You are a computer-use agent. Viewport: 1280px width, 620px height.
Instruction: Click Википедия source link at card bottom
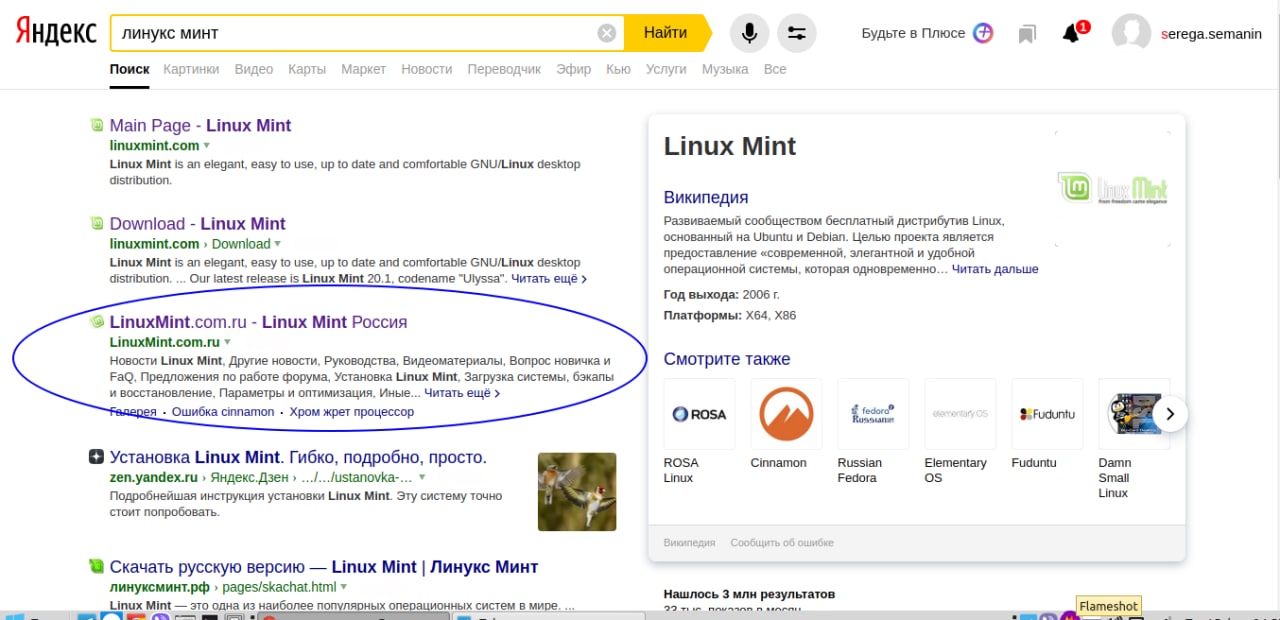click(690, 543)
